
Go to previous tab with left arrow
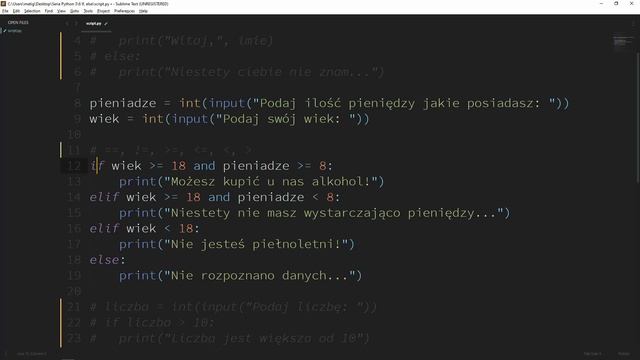pos(67,24)
